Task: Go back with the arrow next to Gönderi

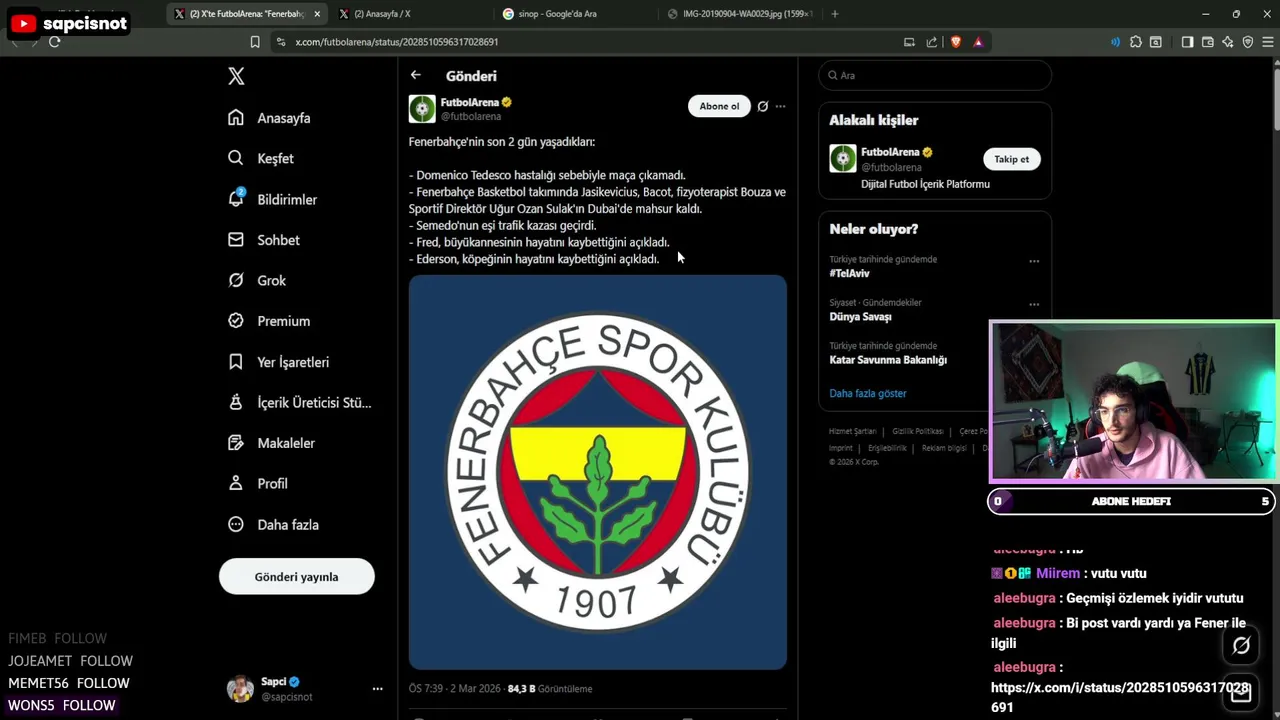Action: (416, 75)
